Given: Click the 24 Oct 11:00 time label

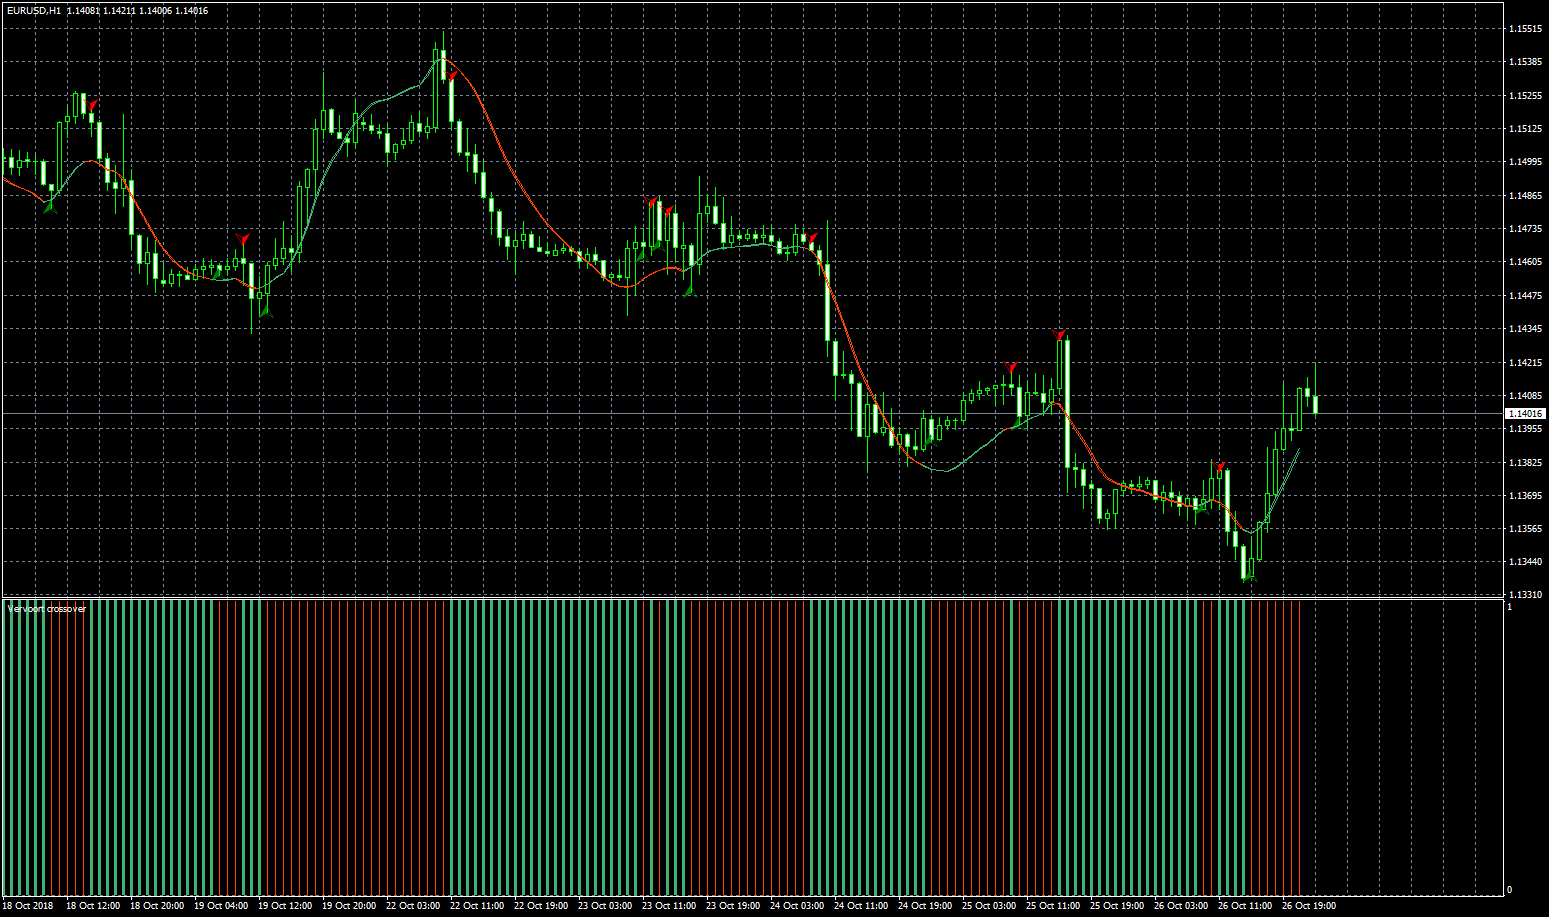Looking at the screenshot, I should pyautogui.click(x=861, y=906).
